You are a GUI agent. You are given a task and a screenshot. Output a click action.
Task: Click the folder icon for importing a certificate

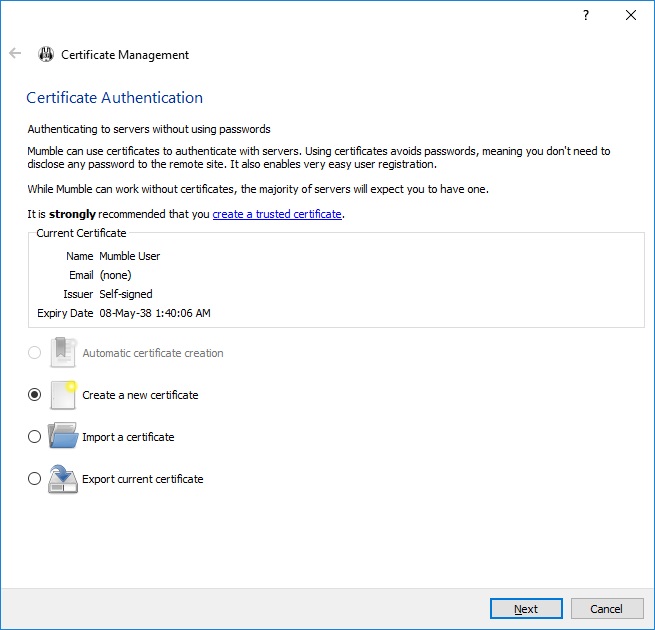coord(63,437)
